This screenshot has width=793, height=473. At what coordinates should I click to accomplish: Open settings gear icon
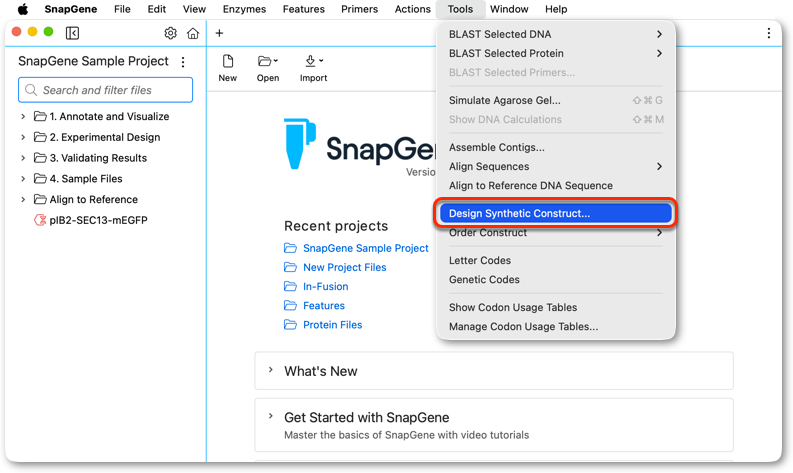click(x=170, y=33)
